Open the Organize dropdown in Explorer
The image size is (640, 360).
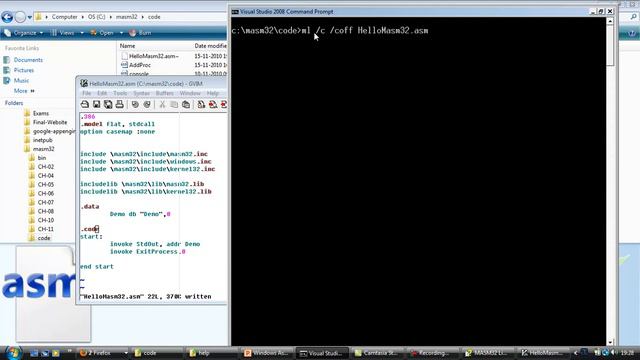click(23, 33)
